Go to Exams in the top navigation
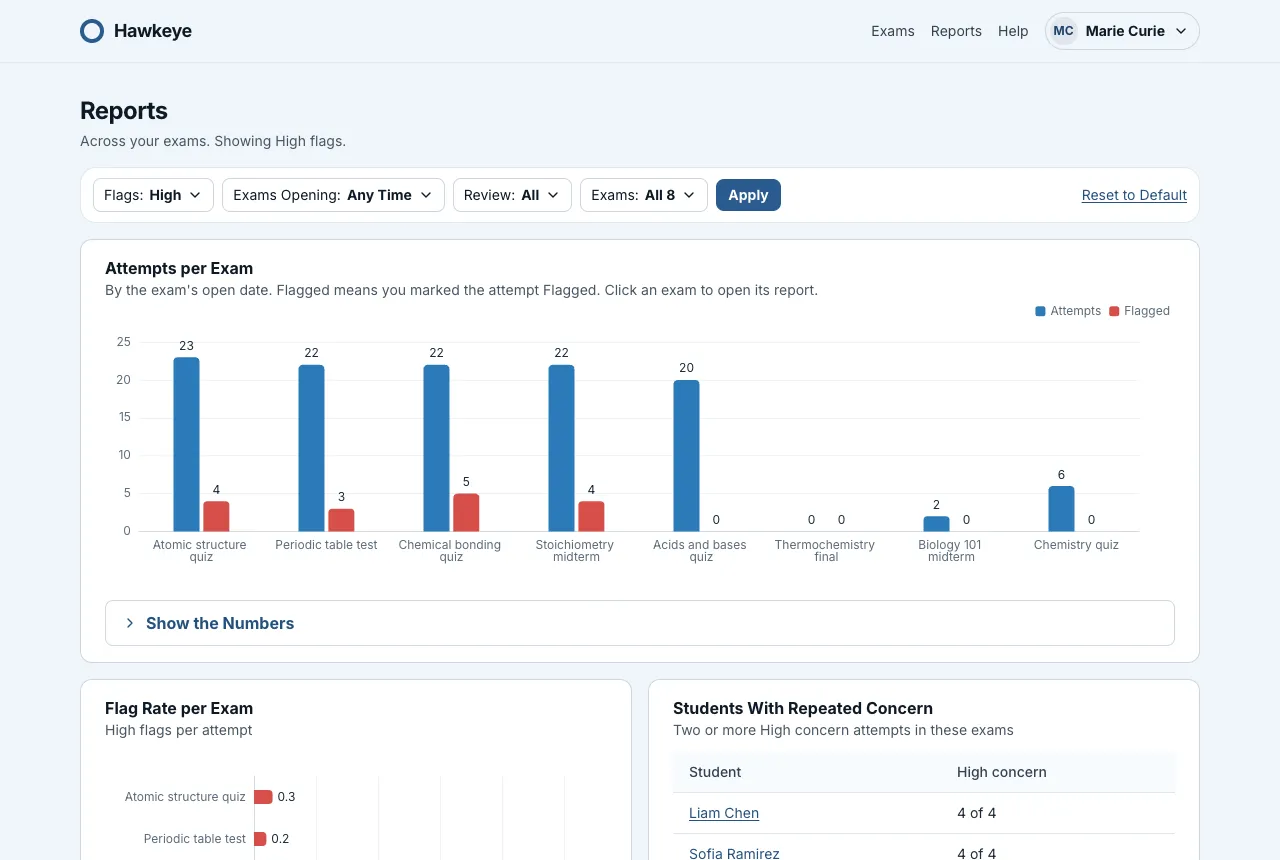1280x860 pixels. pos(893,31)
